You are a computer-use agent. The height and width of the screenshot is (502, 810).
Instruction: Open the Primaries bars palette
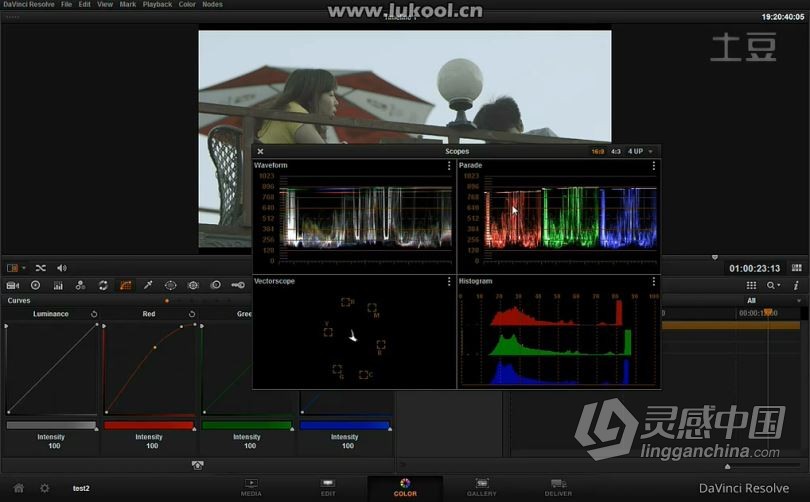(x=58, y=286)
